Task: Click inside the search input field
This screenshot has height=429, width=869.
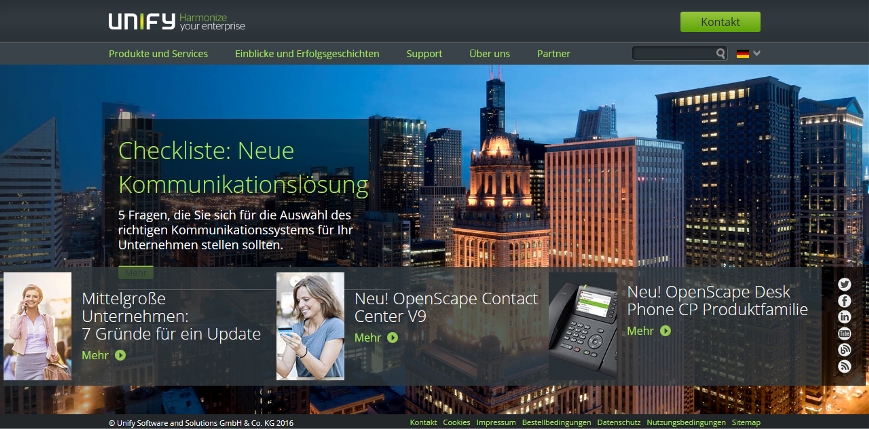Action: [x=672, y=54]
